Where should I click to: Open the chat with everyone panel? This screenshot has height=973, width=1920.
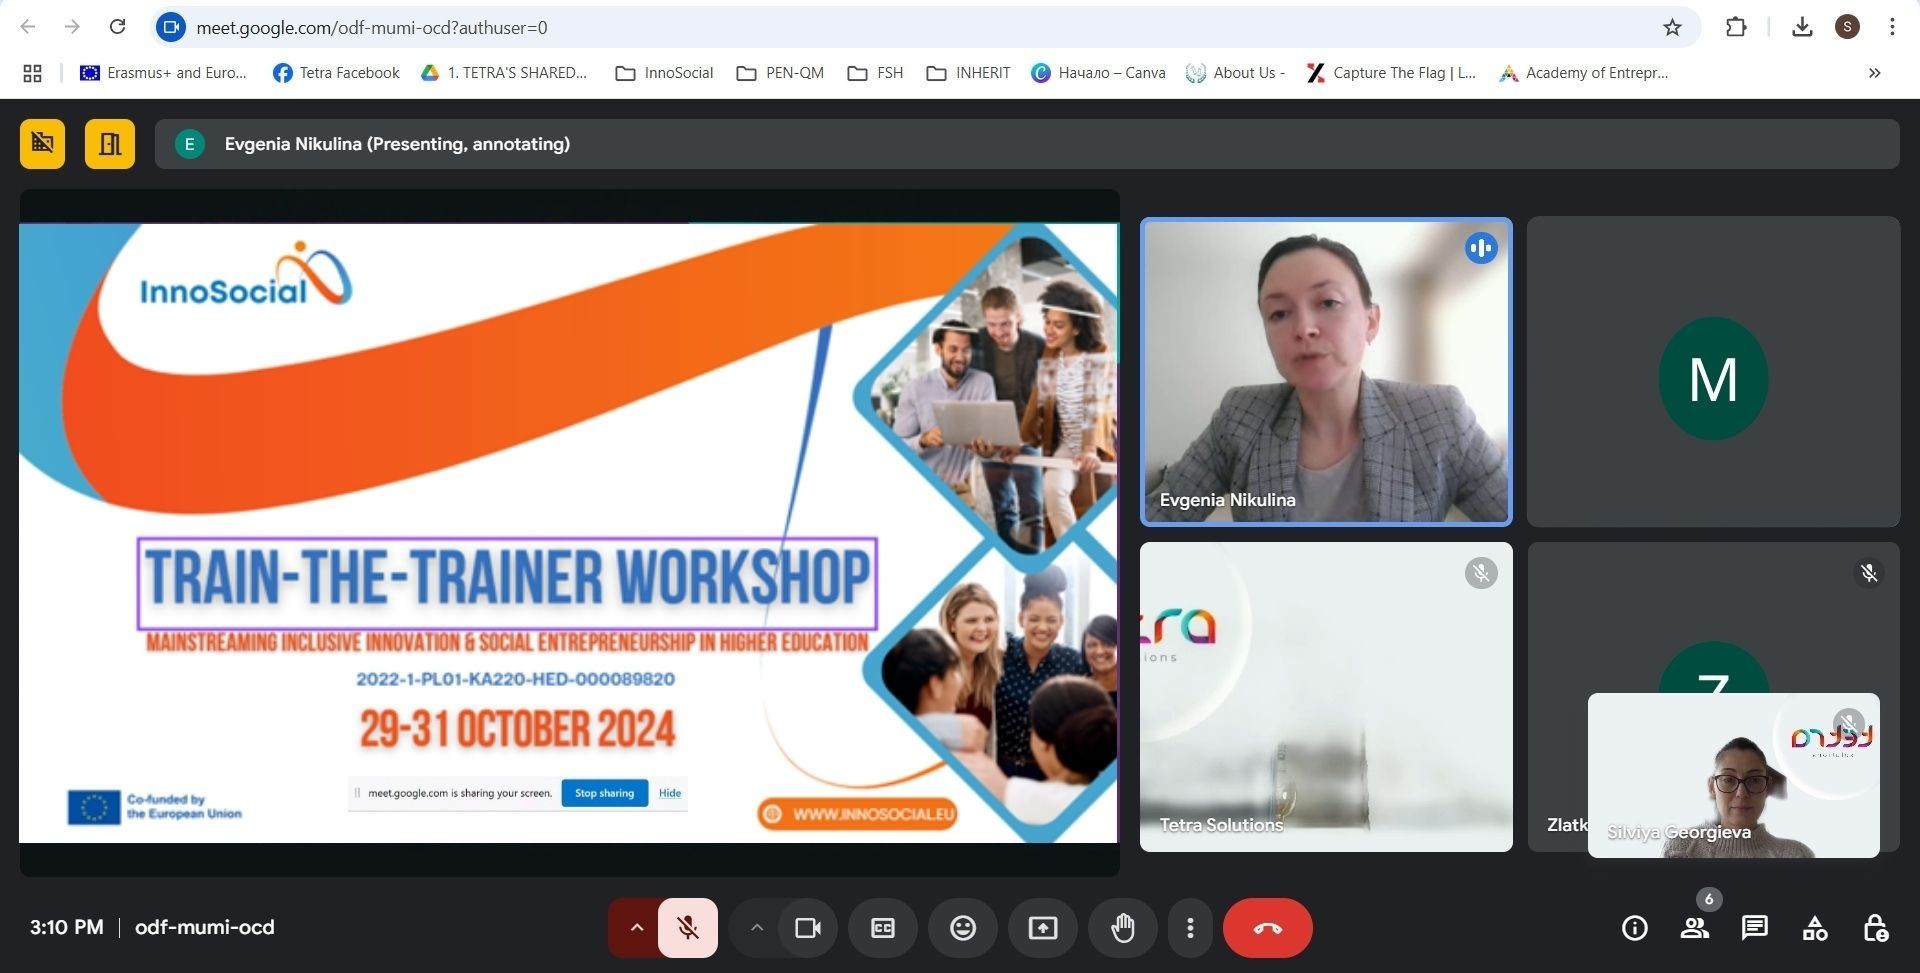click(1754, 928)
